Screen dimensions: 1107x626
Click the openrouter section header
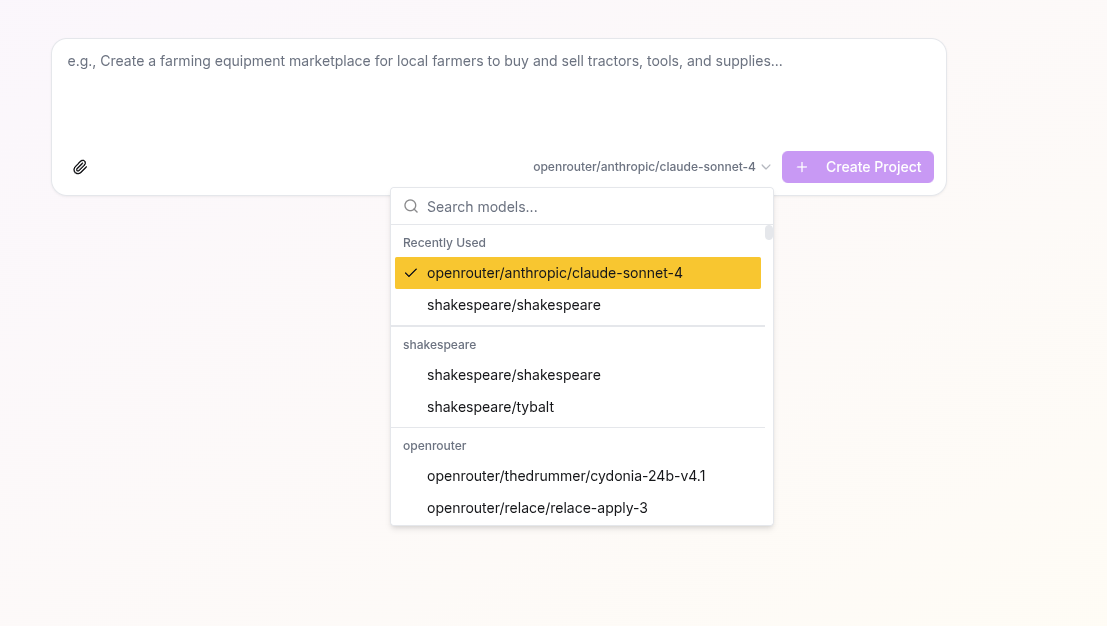point(434,445)
